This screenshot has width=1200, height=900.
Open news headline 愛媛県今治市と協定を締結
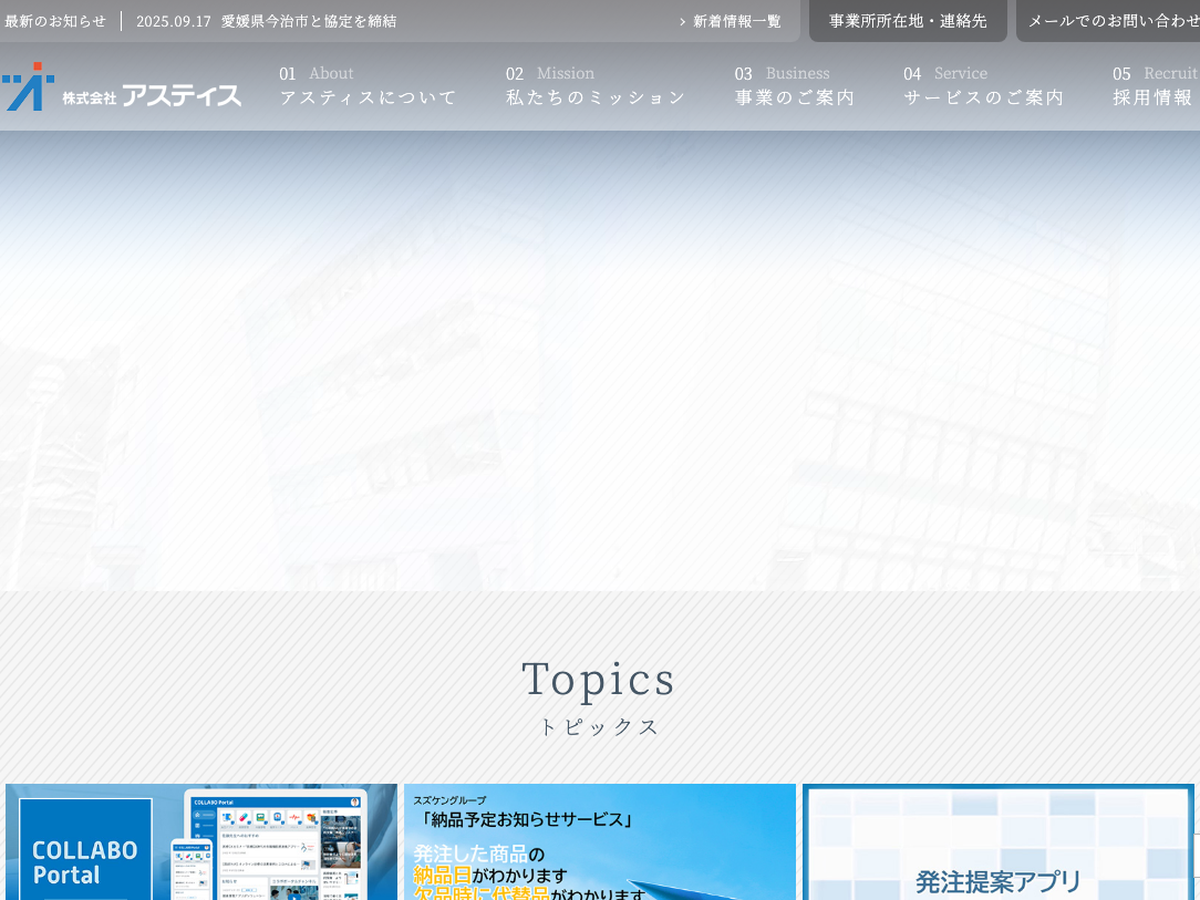[x=308, y=21]
